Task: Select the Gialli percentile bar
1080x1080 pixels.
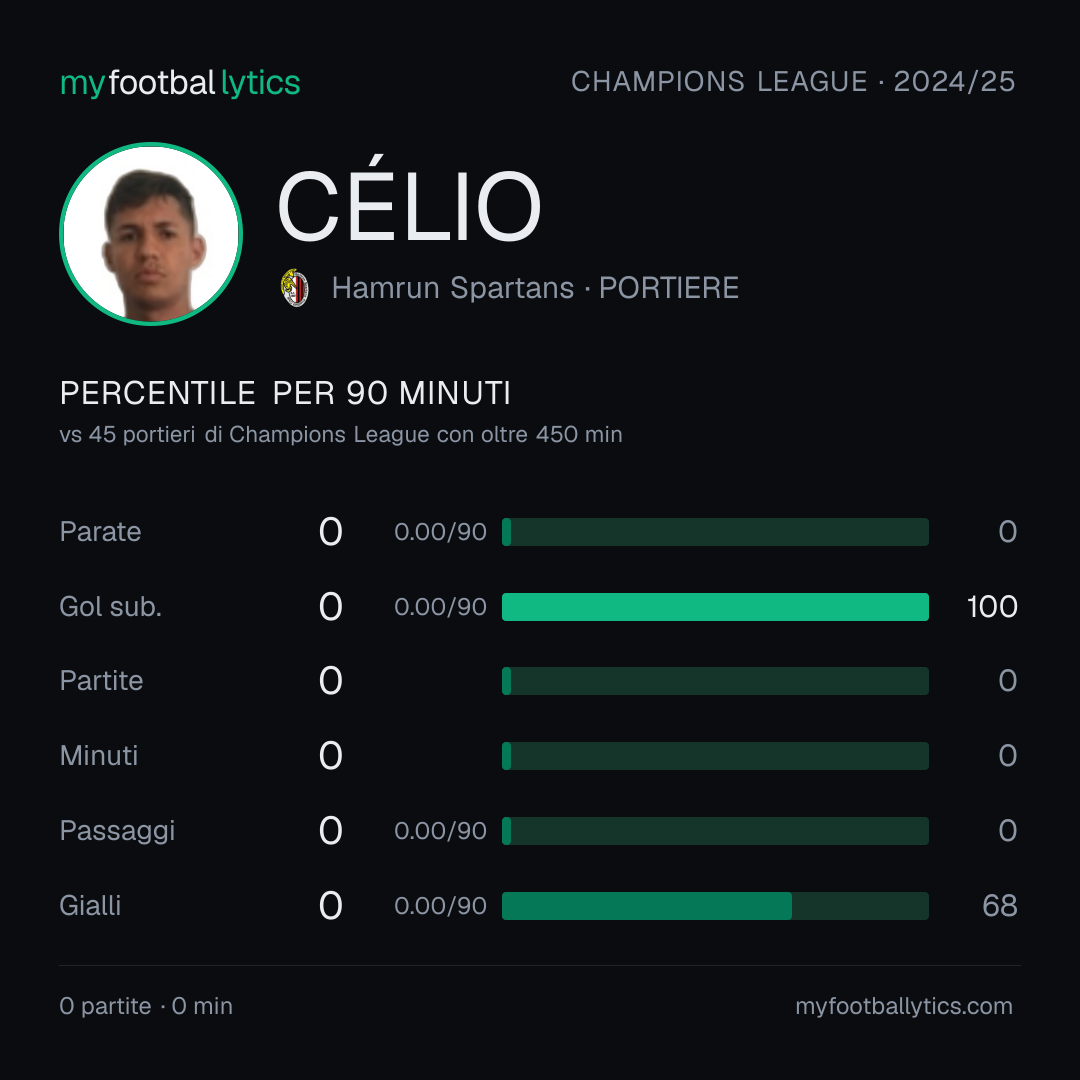Action: pyautogui.click(x=715, y=906)
